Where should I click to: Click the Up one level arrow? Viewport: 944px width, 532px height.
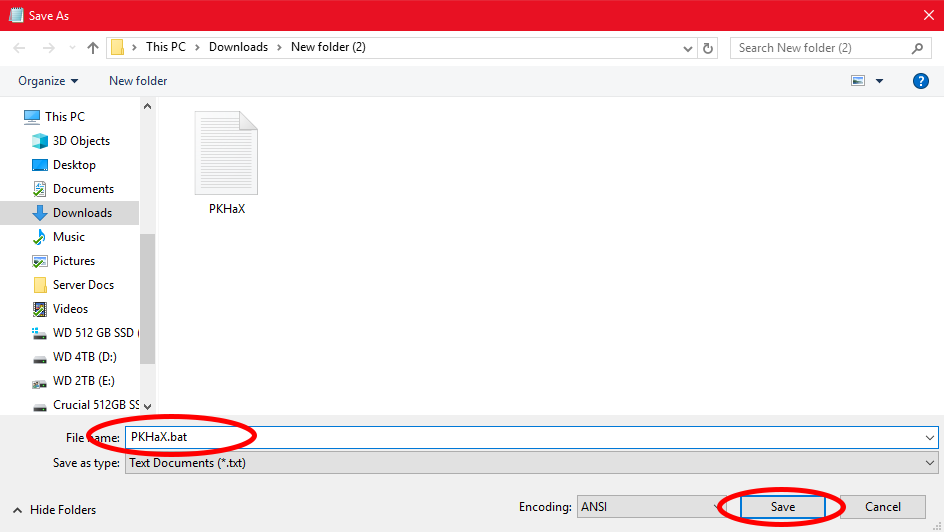93,48
